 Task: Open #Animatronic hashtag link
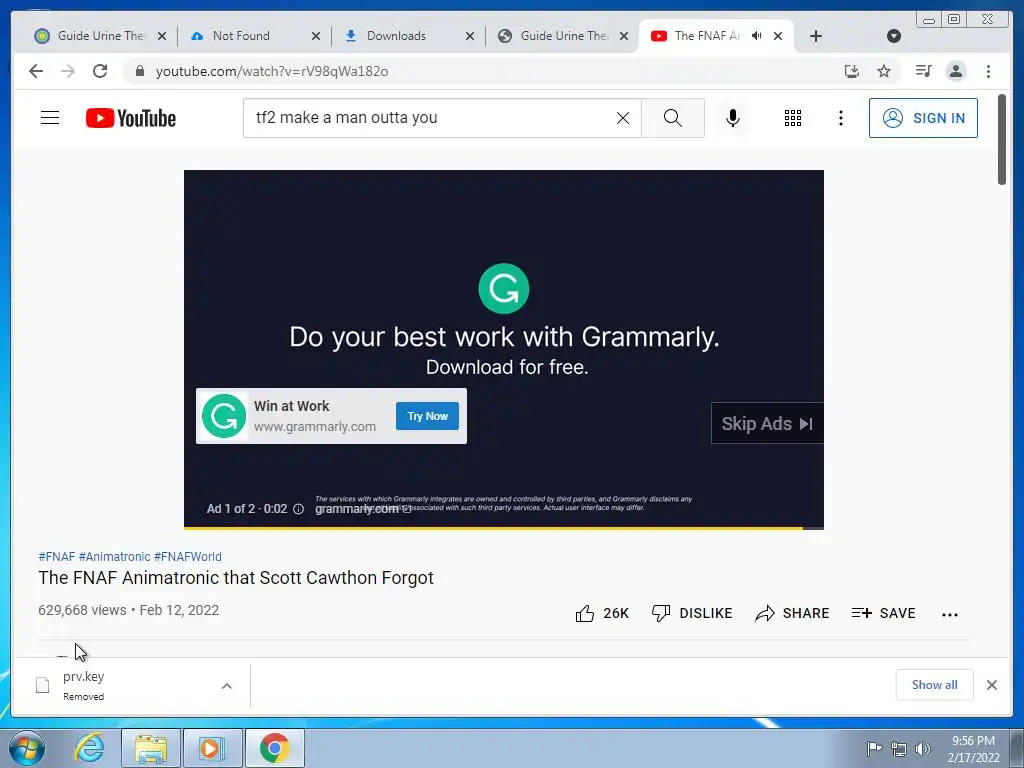114,556
